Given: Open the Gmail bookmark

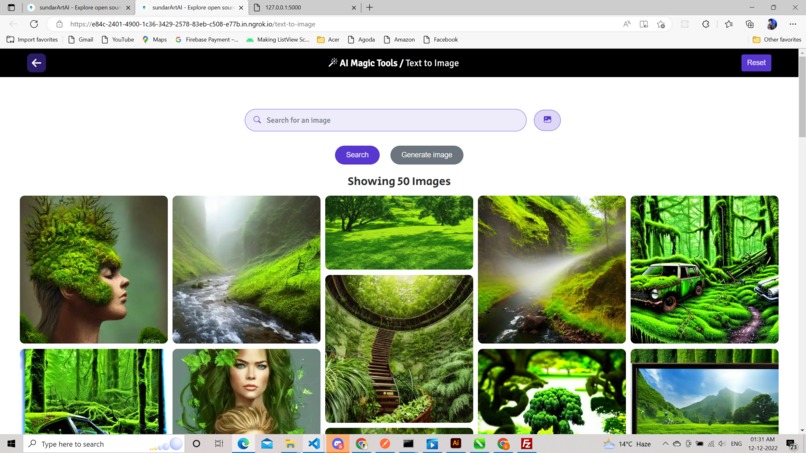Looking at the screenshot, I should (80, 39).
